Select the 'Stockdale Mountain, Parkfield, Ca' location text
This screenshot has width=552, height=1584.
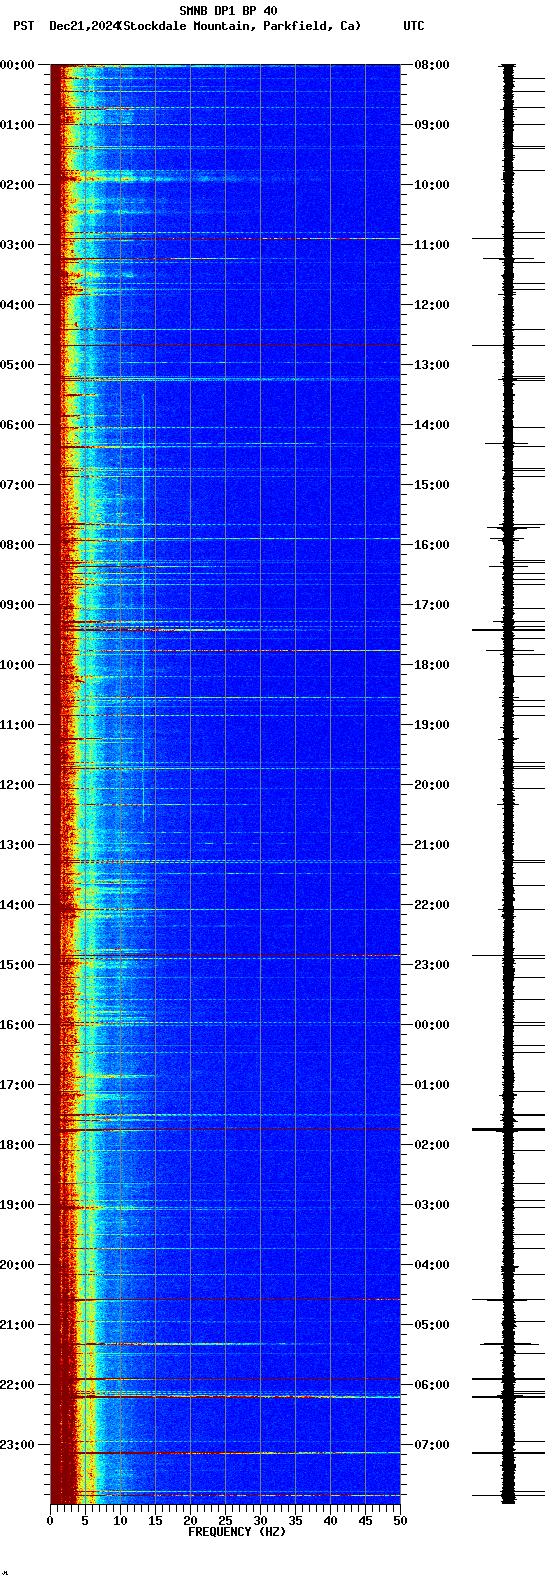point(239,26)
